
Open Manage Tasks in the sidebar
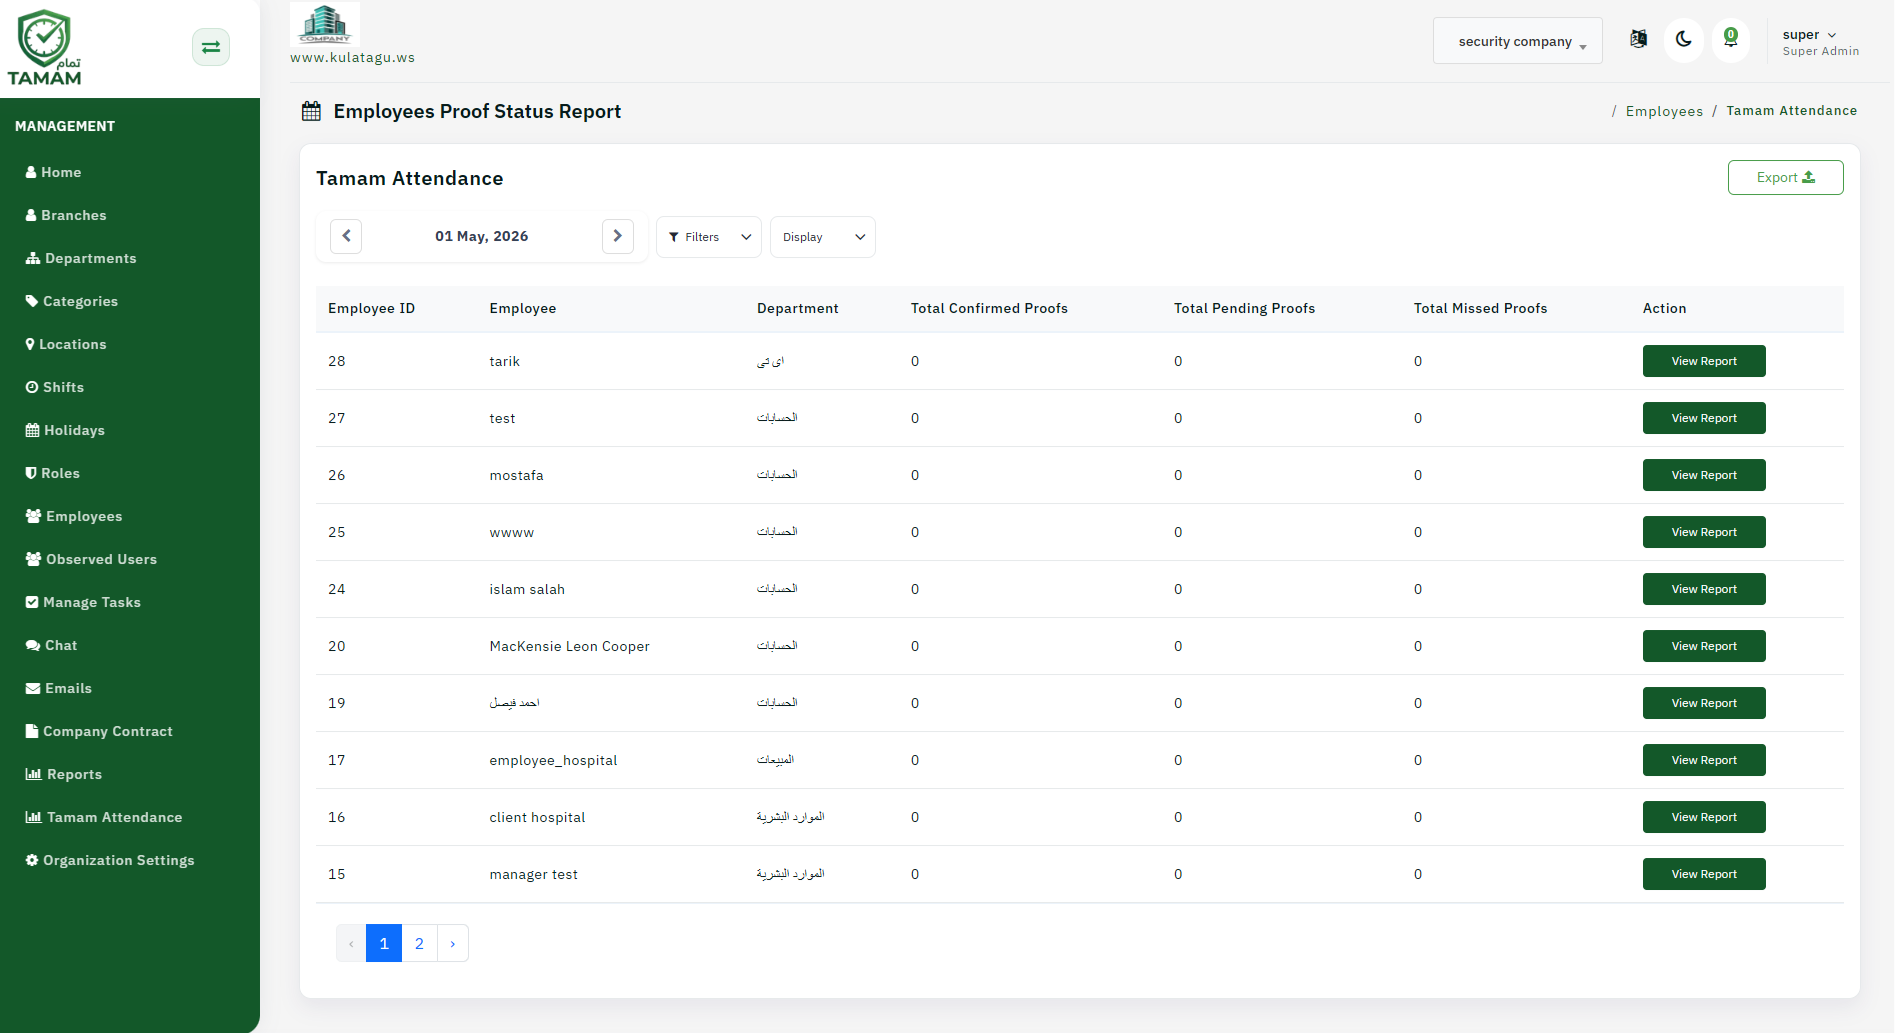point(83,602)
